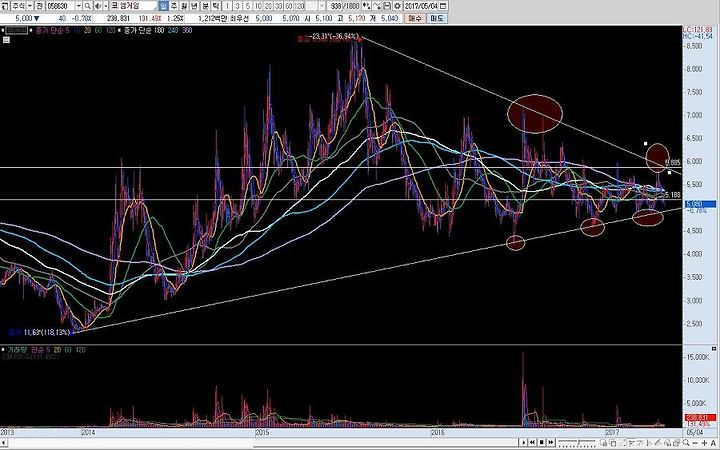Switch chart to minute '분' period

click(205, 6)
